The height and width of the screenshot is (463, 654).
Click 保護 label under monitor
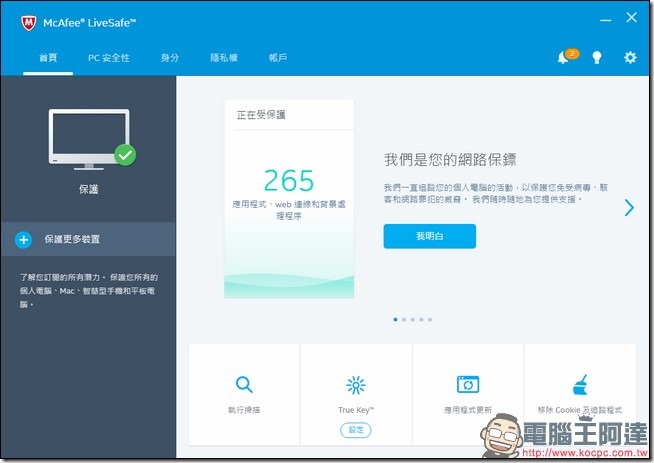89,189
